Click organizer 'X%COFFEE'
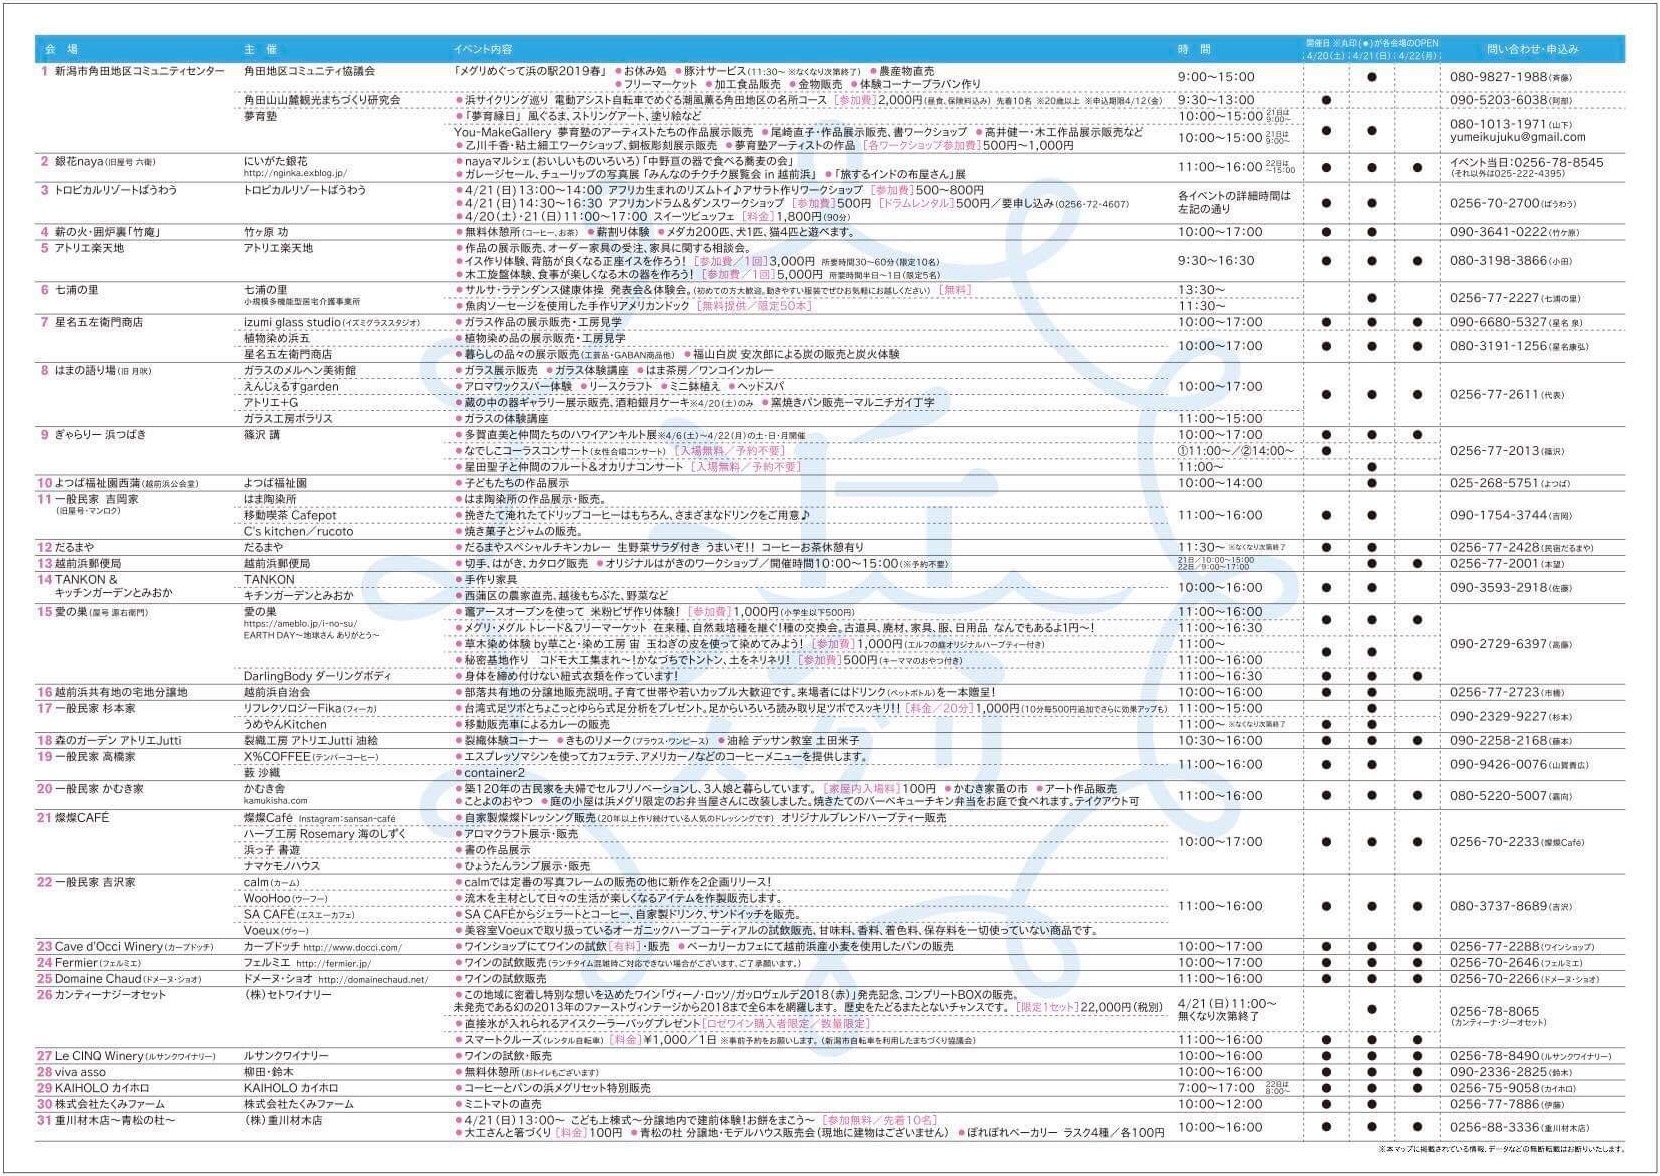 tap(277, 757)
